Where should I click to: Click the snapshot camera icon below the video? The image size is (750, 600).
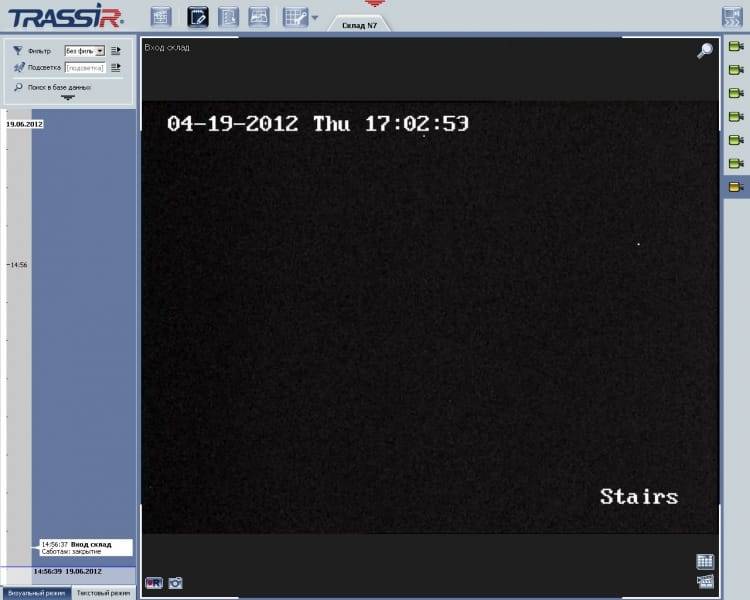tap(176, 582)
